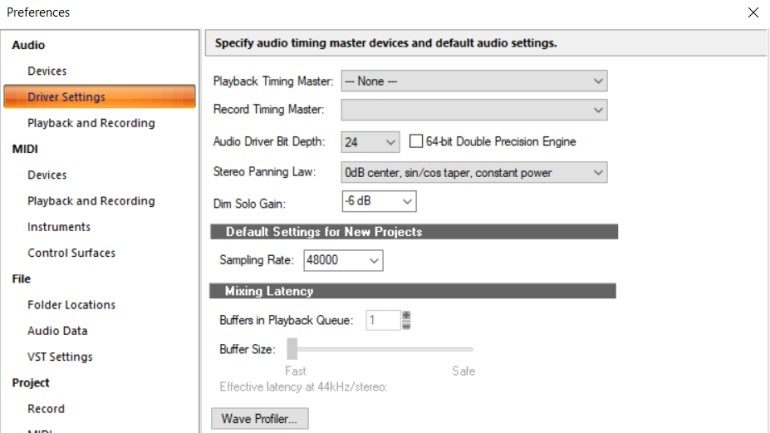Select VST Settings page
This screenshot has height=433, width=770.
coord(60,357)
